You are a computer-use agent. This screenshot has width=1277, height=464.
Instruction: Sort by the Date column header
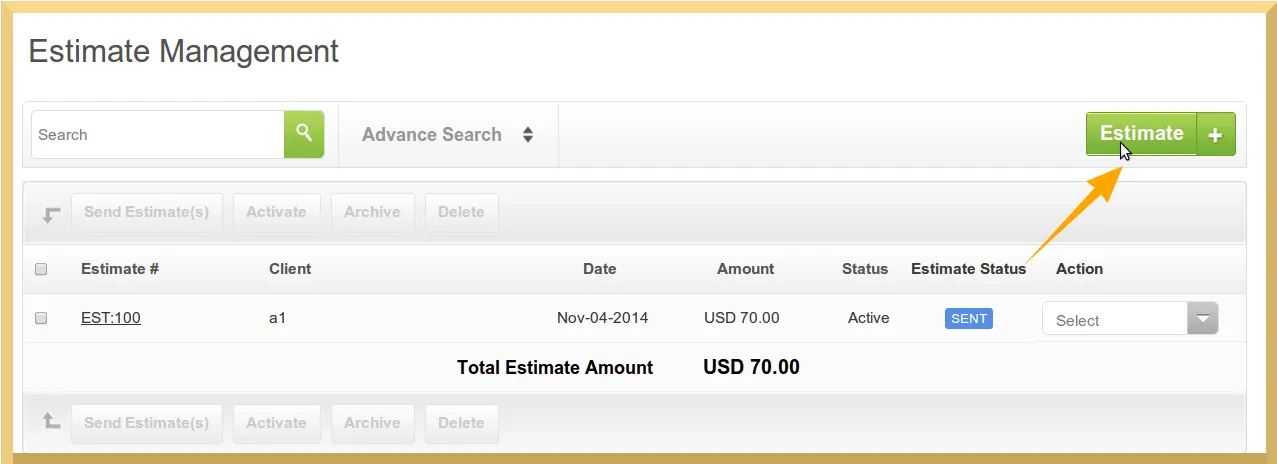tap(600, 269)
